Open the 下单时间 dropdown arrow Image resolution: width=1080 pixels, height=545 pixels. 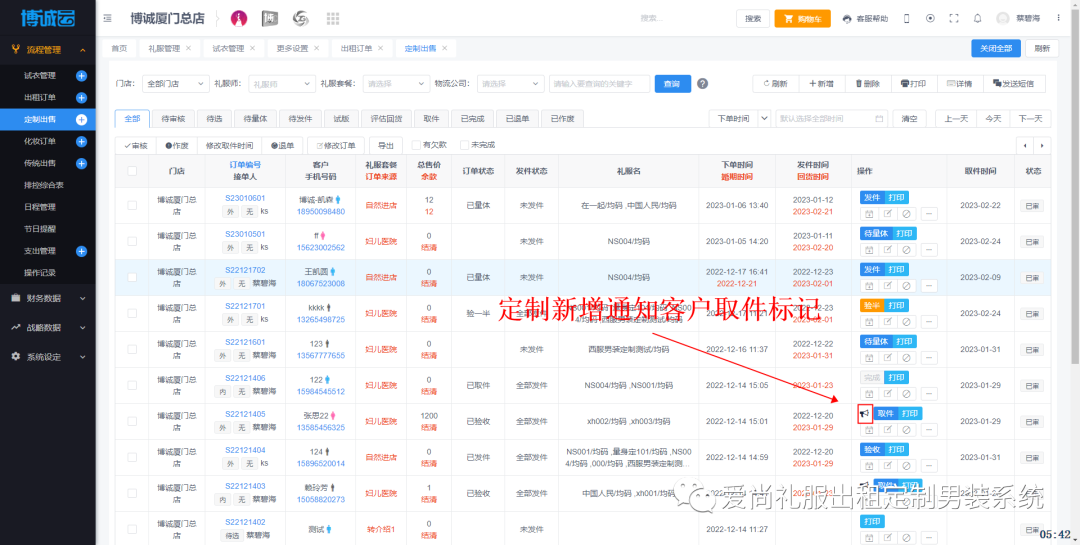coord(764,119)
